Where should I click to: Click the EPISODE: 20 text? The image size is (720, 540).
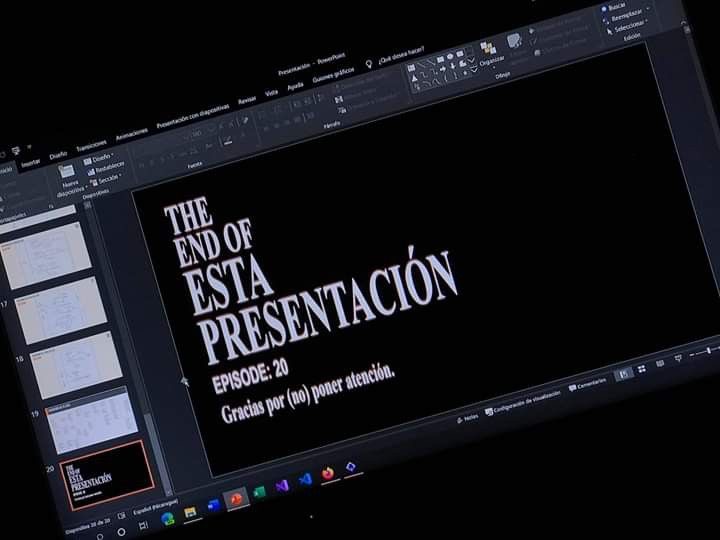[250, 376]
